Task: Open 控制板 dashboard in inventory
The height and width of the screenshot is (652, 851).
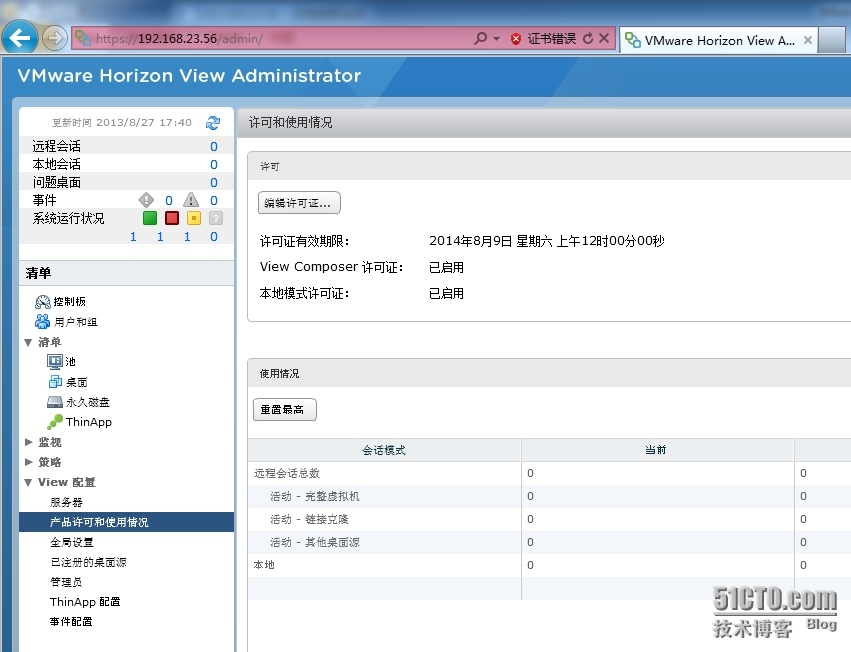Action: coord(69,302)
